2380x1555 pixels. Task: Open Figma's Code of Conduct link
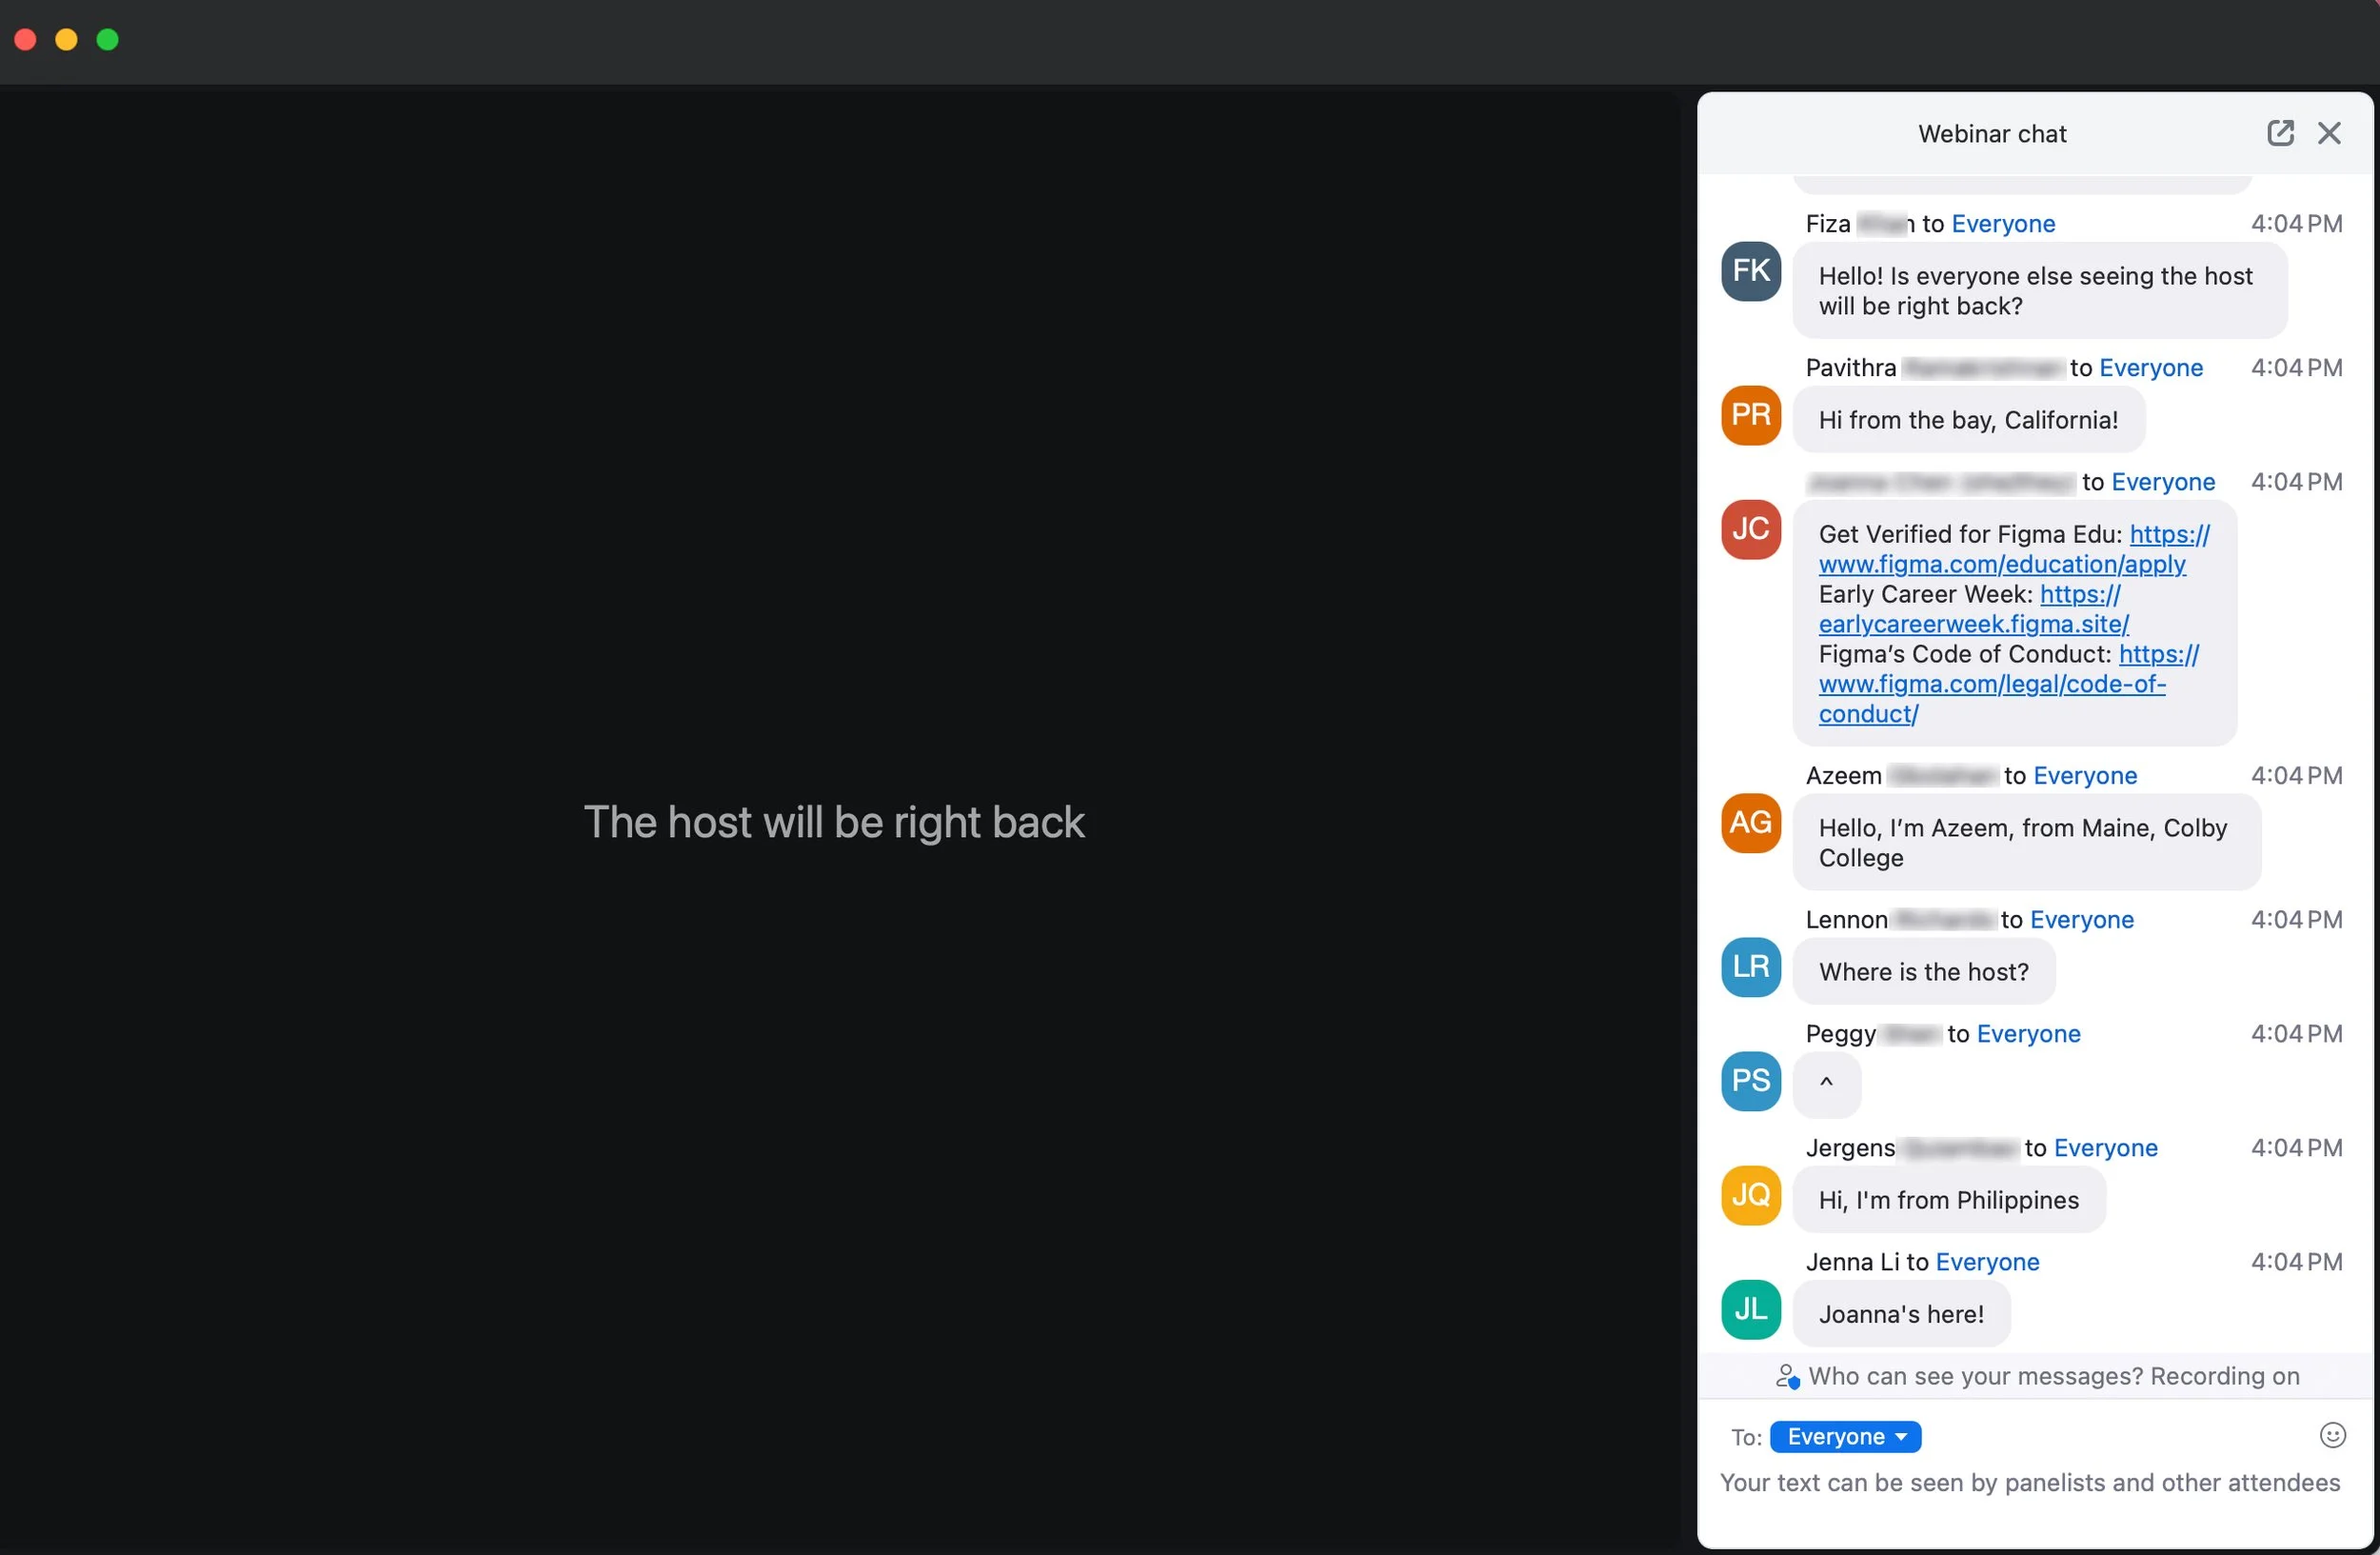[1993, 684]
